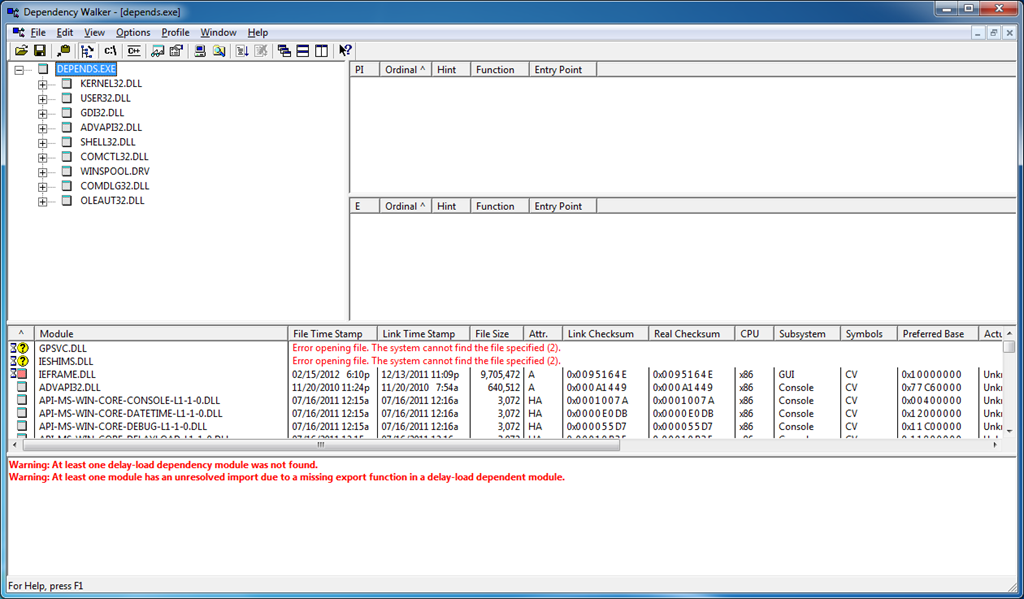Expand the COMDLG32.DLL tree node
The height and width of the screenshot is (599, 1024).
point(42,187)
